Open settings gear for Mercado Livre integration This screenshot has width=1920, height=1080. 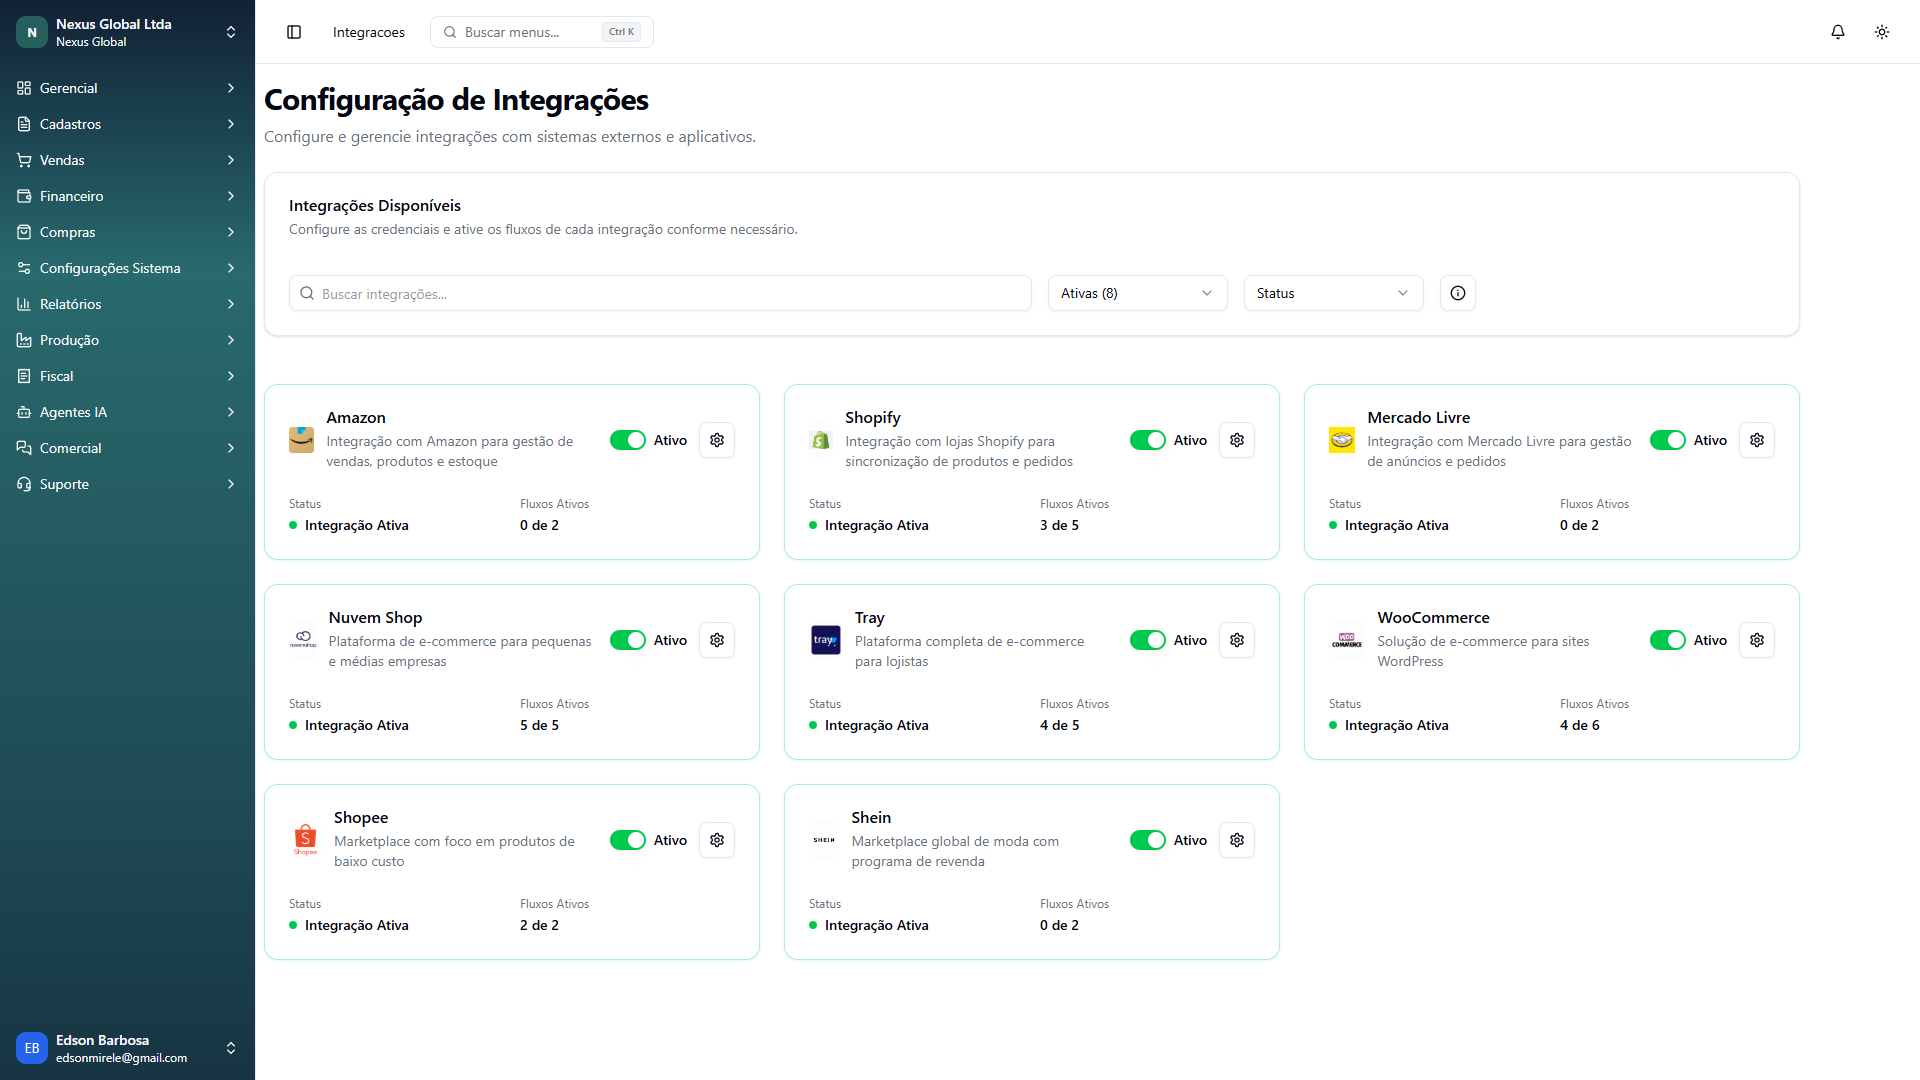click(1757, 440)
